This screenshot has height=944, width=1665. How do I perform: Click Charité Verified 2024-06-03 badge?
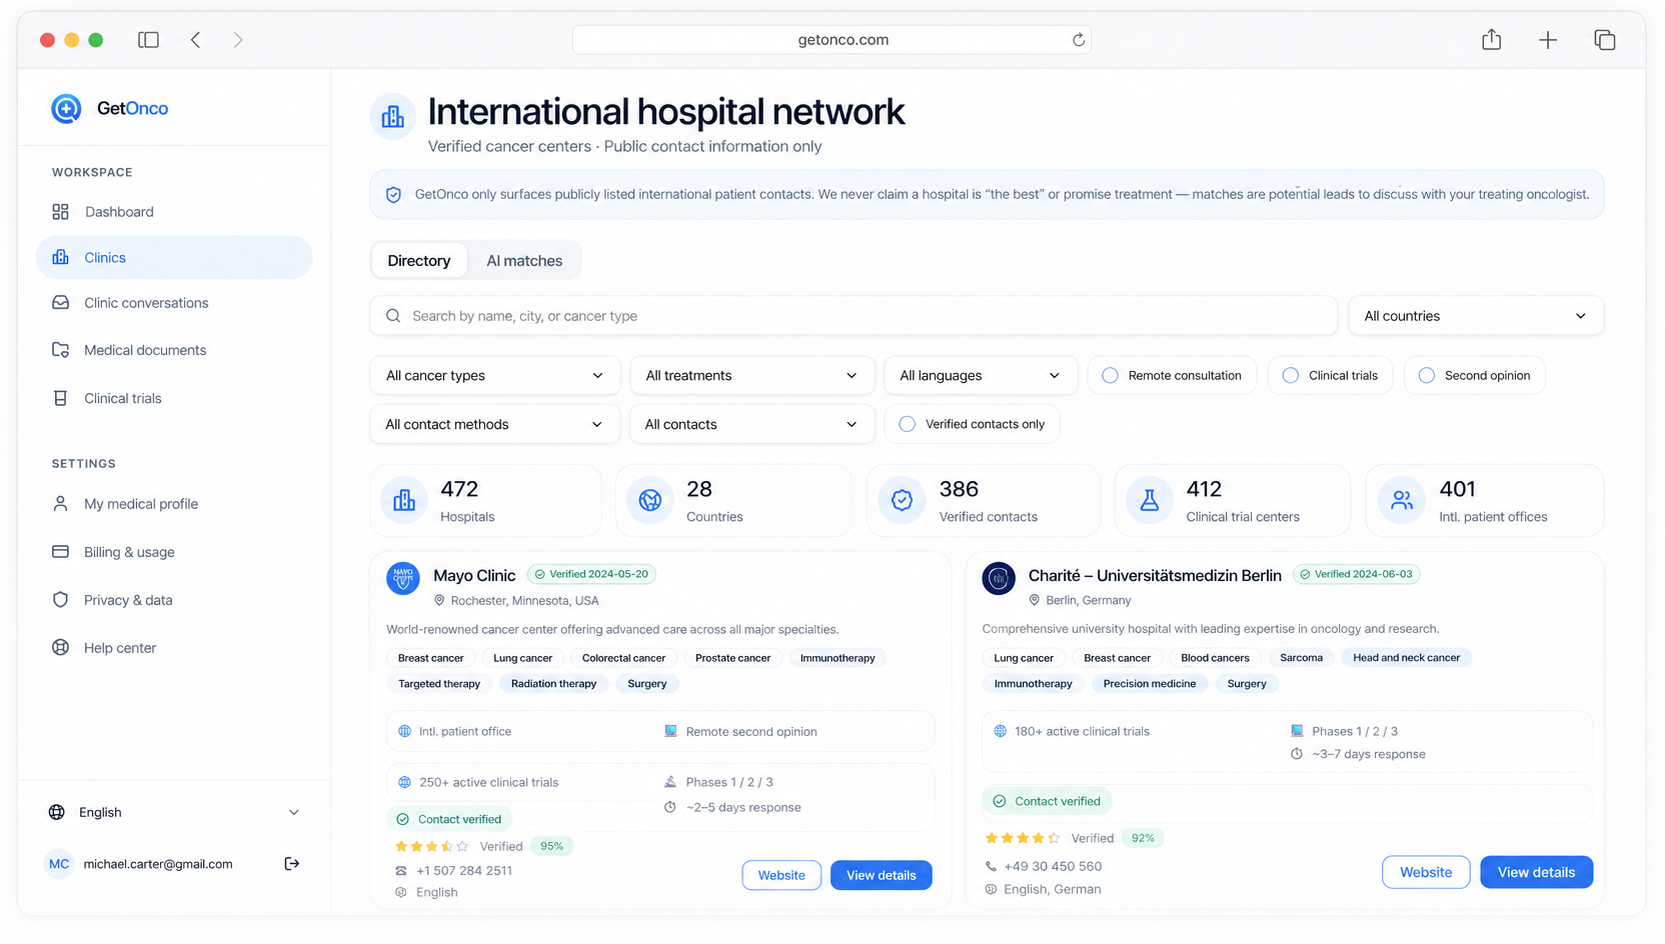tap(1356, 574)
